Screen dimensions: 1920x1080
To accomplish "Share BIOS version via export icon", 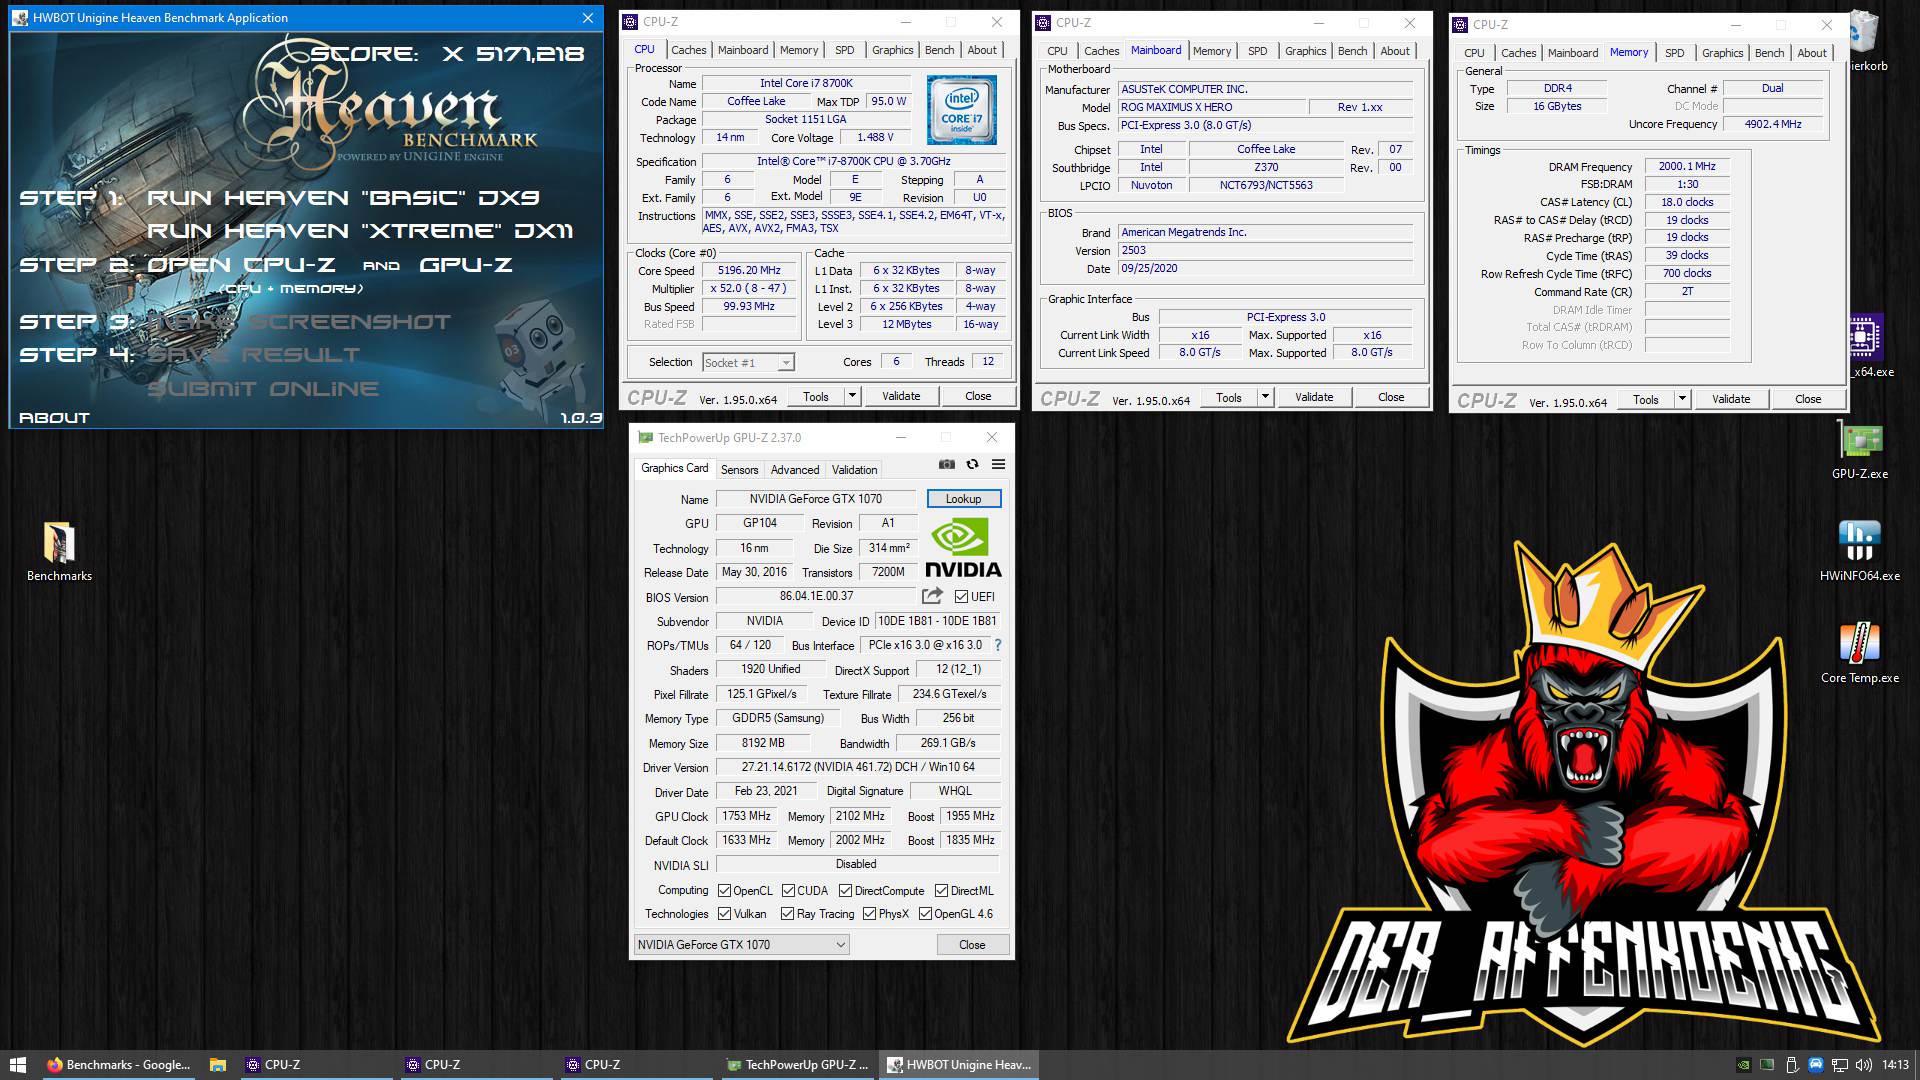I will point(932,596).
